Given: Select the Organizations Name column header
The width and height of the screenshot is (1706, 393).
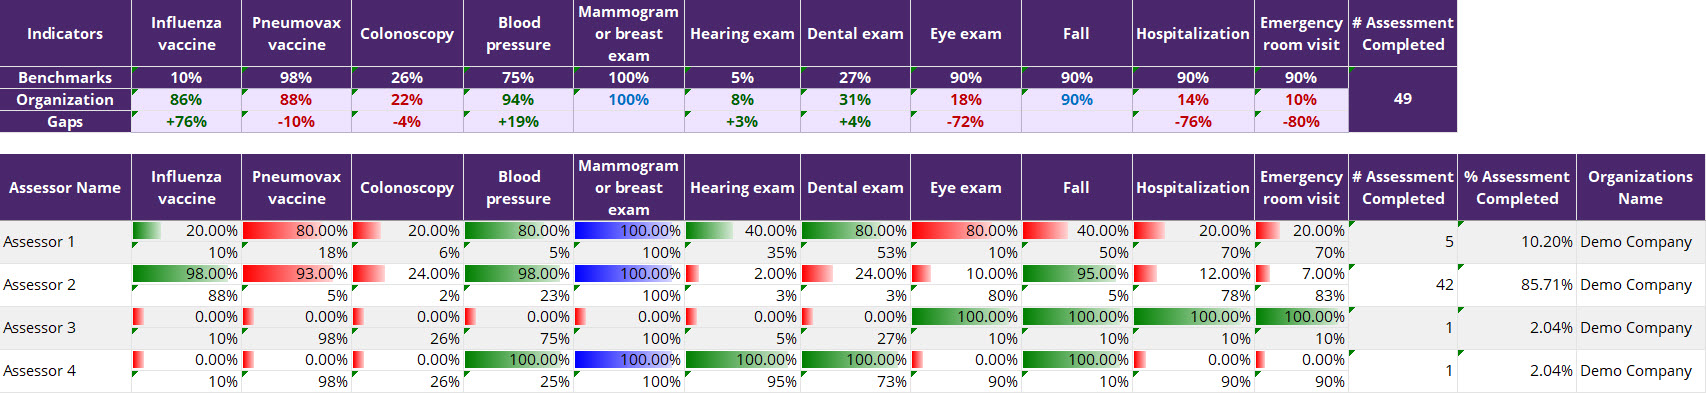Looking at the screenshot, I should (1640, 187).
